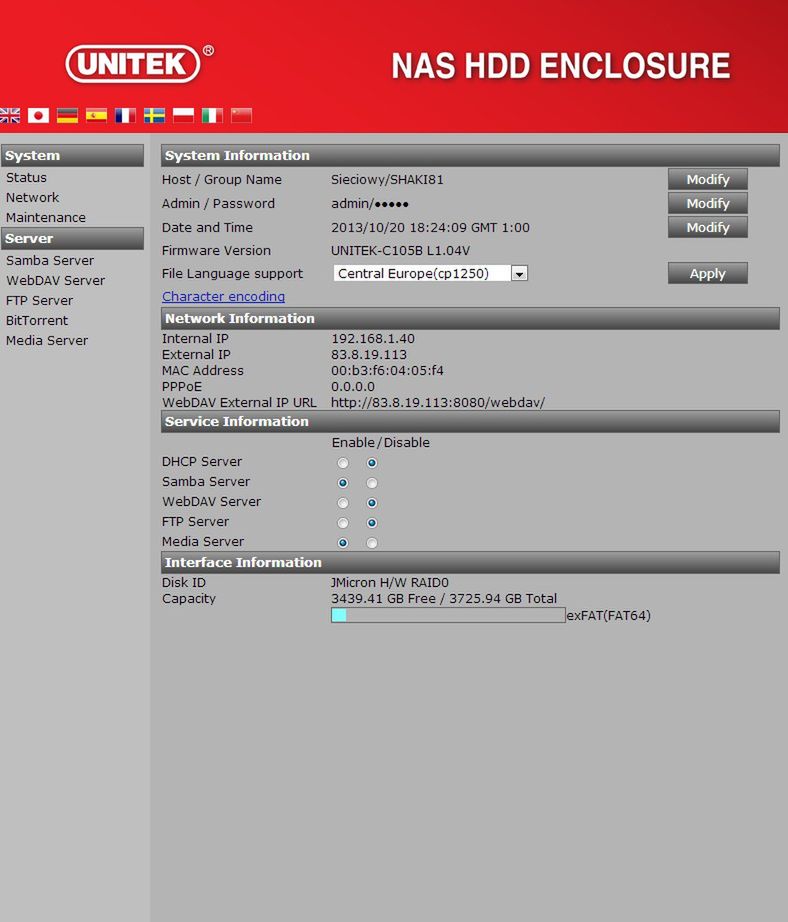Open Network settings in sidebar
The image size is (788, 922).
click(32, 198)
